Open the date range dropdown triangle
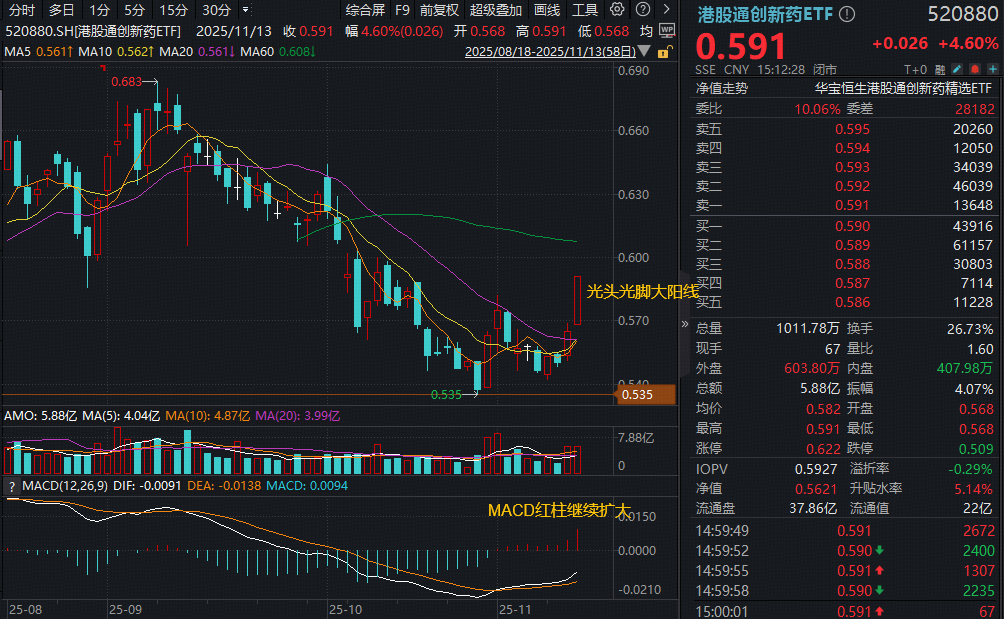This screenshot has width=1004, height=619. point(645,50)
